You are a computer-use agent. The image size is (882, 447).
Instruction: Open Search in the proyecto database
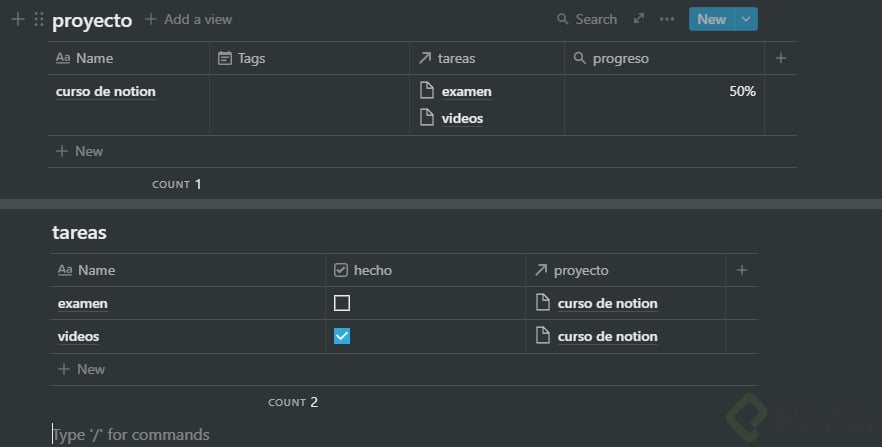pyautogui.click(x=587, y=19)
